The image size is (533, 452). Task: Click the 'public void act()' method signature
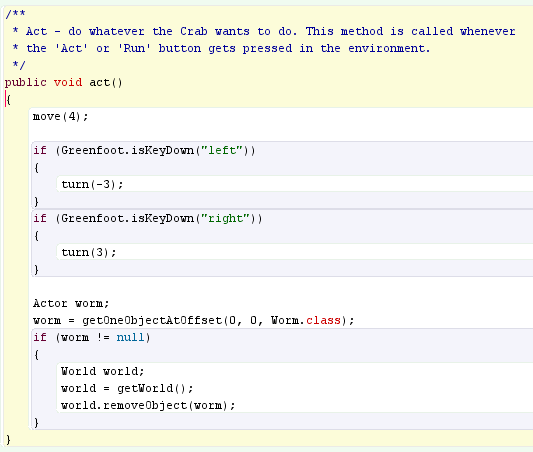click(64, 83)
